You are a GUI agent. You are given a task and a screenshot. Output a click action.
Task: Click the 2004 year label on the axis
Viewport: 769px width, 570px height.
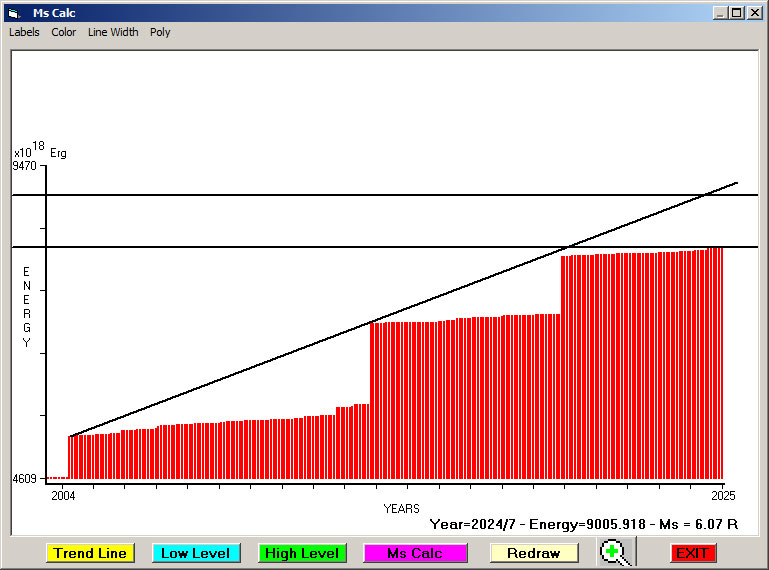62,495
